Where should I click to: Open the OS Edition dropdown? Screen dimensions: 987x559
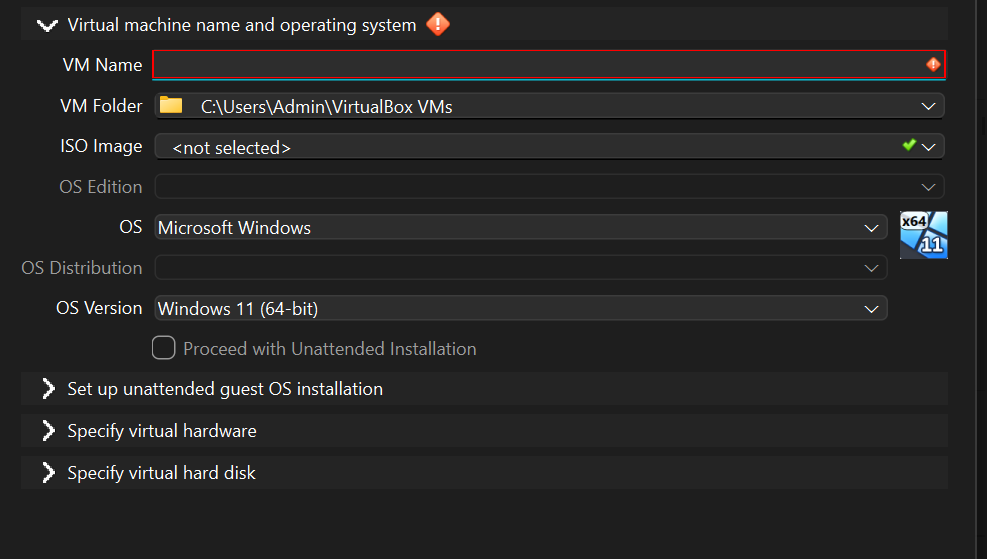coord(550,187)
